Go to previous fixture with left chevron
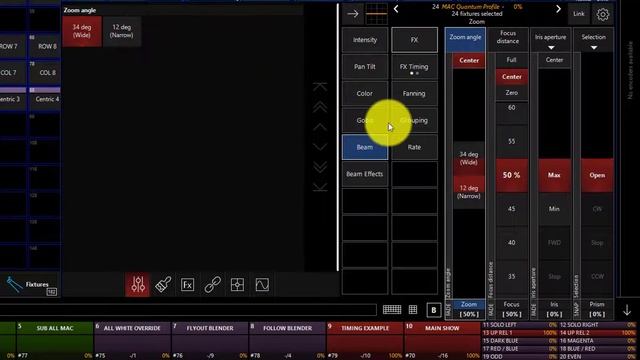 (x=396, y=9)
